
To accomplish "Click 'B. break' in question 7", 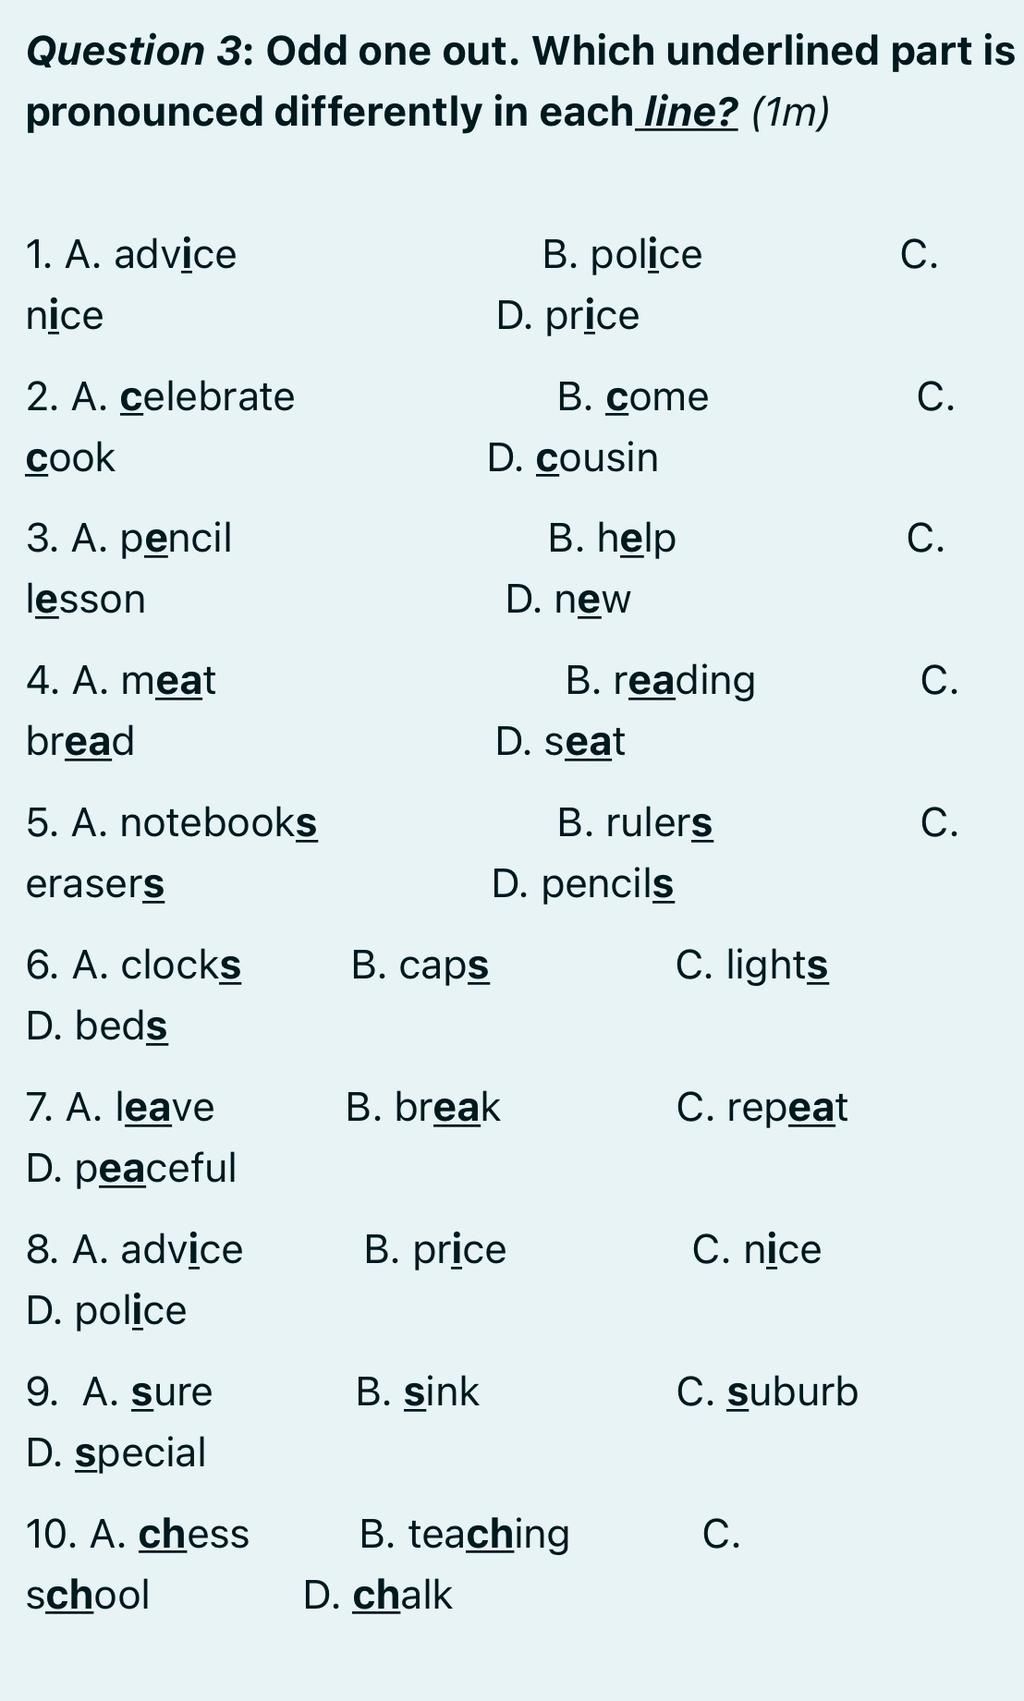I will pyautogui.click(x=423, y=1107).
